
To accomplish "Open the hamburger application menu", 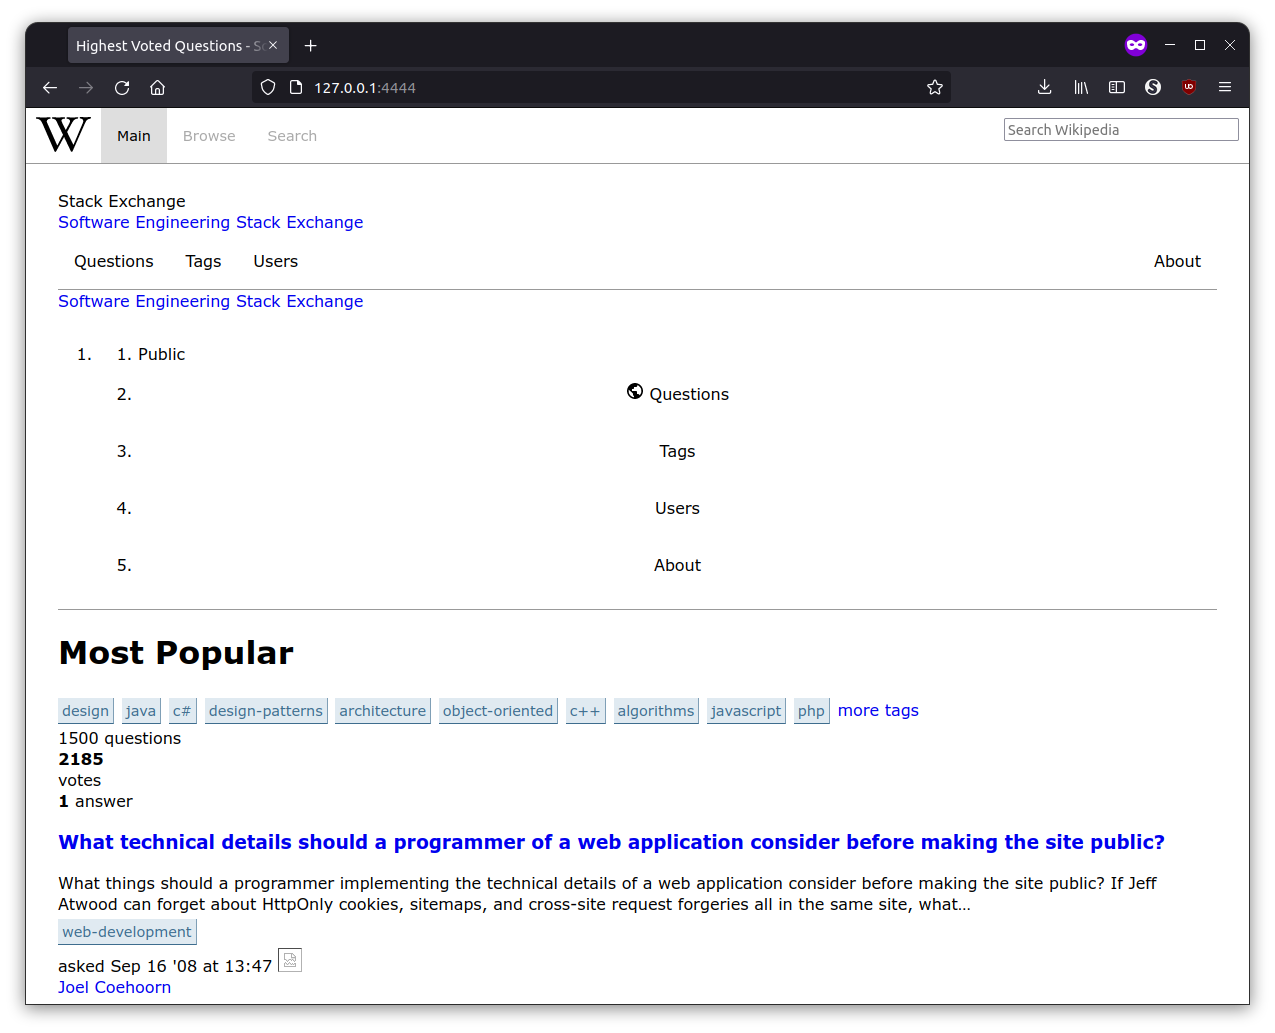I will pos(1225,88).
